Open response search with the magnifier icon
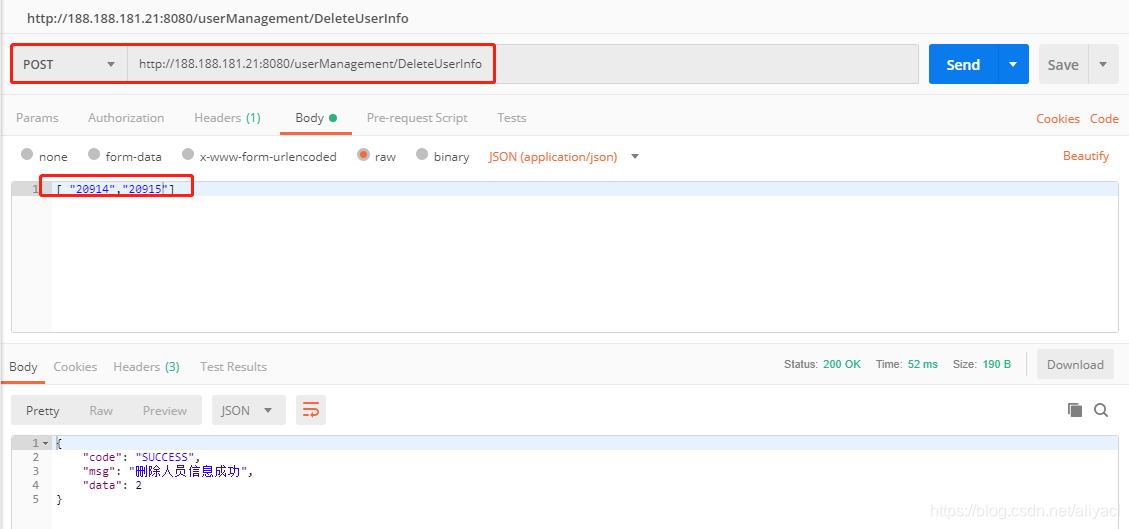 [1101, 410]
